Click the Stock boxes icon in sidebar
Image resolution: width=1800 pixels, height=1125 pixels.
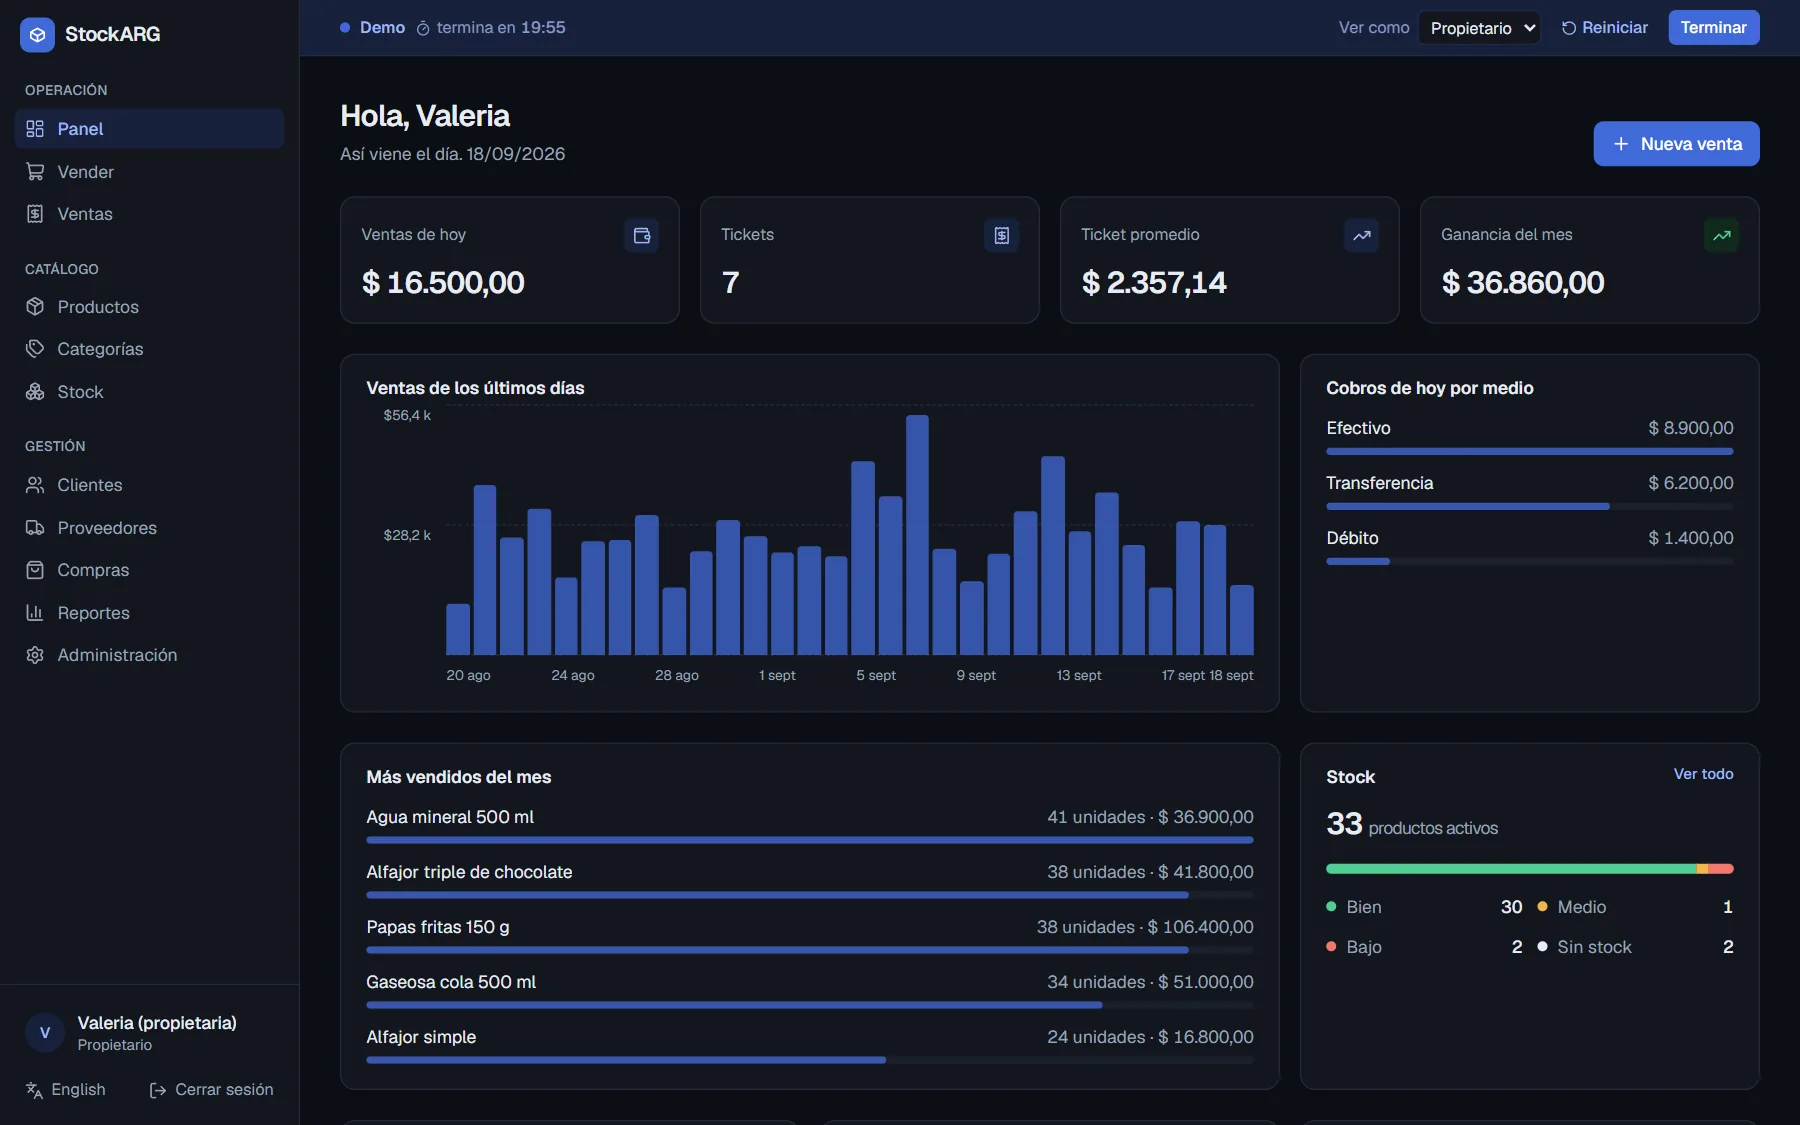(x=35, y=392)
